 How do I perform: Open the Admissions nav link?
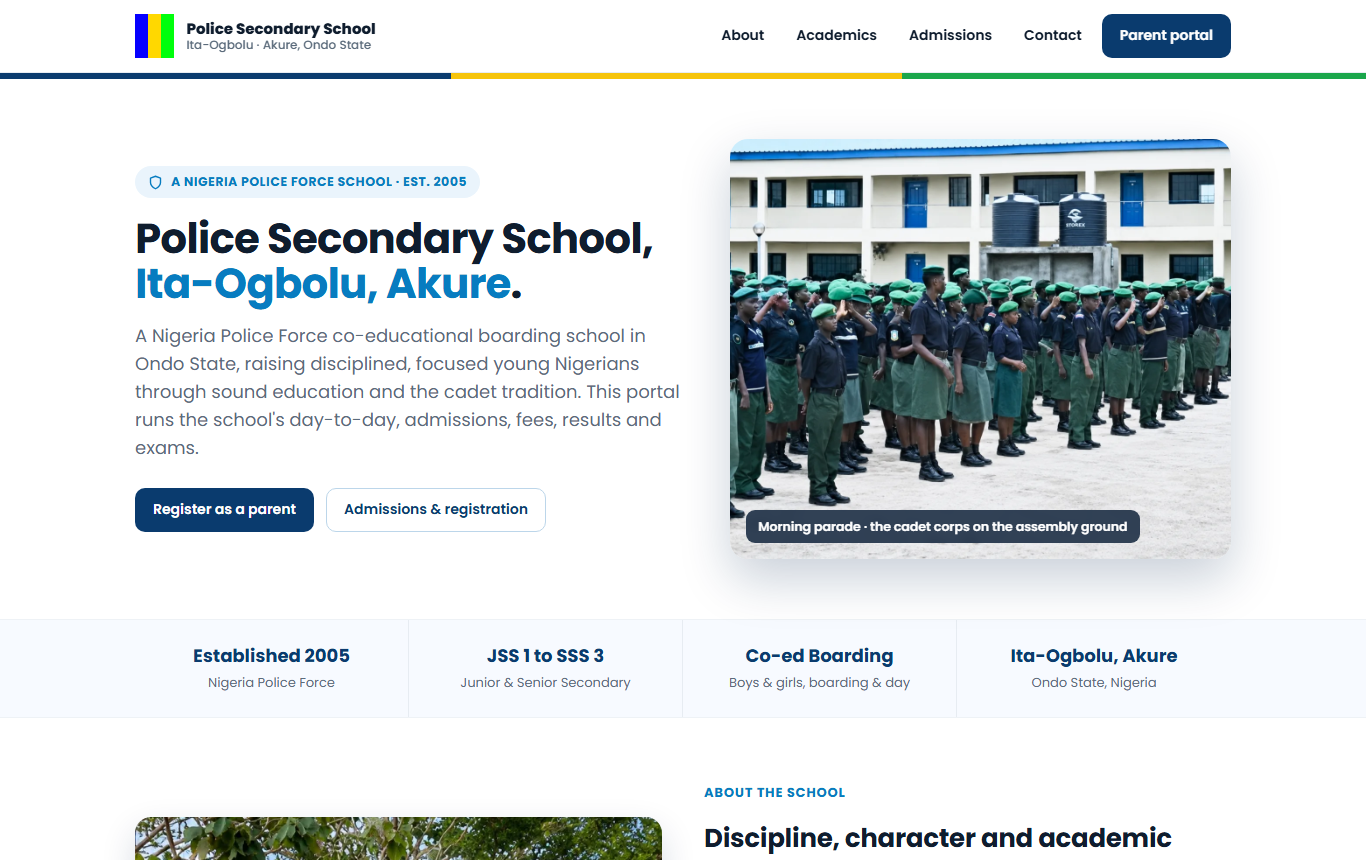tap(950, 35)
